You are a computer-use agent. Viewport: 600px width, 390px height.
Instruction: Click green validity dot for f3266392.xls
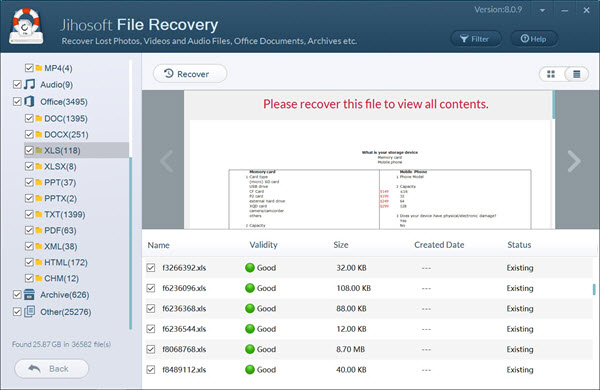tap(250, 268)
